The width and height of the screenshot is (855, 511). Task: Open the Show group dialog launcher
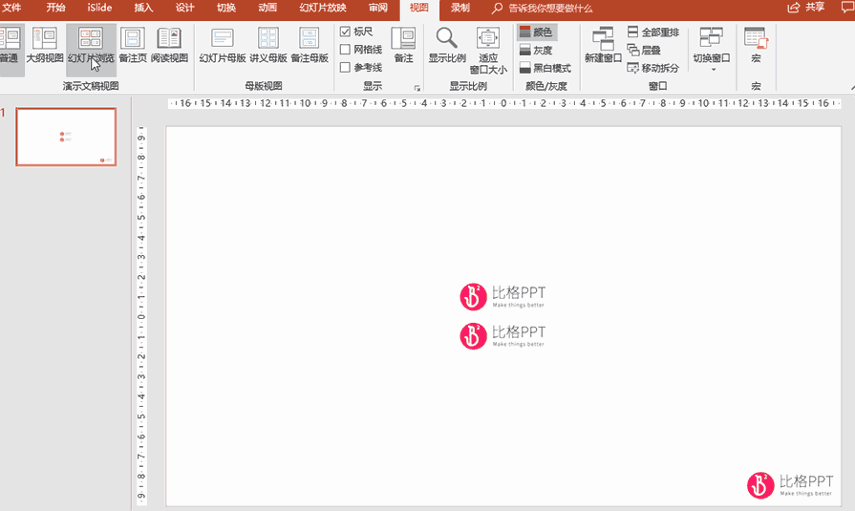point(416,89)
